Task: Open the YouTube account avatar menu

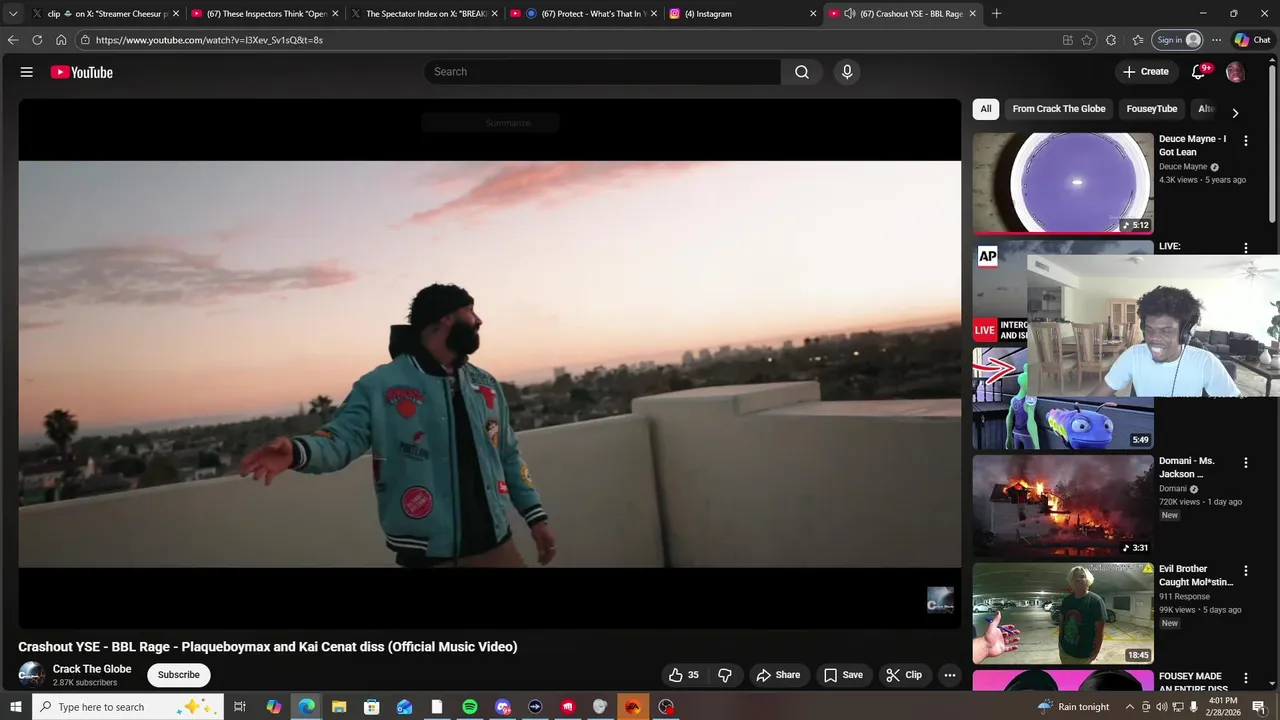Action: tap(1235, 72)
